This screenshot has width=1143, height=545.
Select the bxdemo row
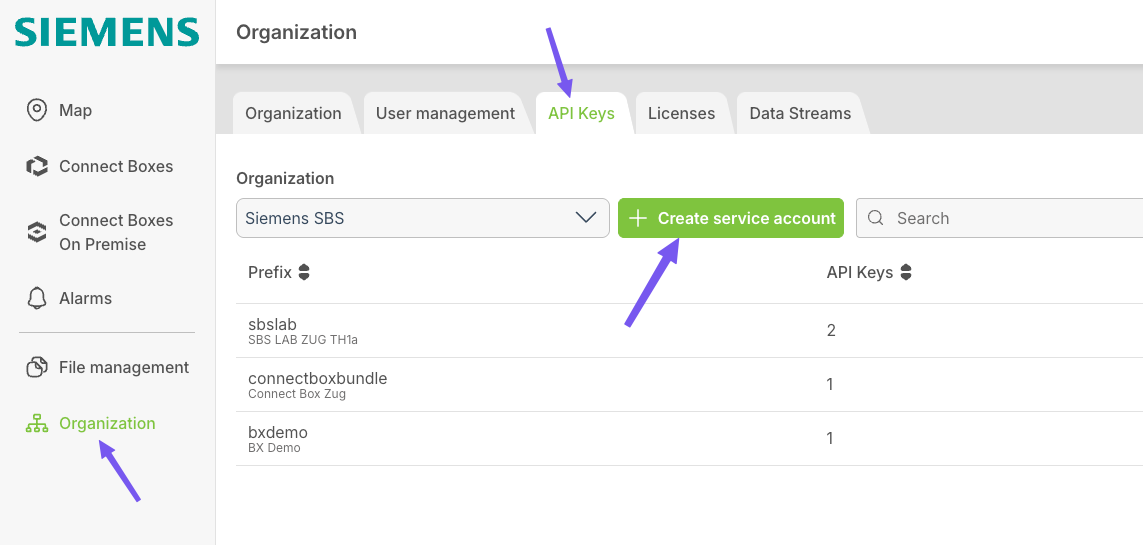(690, 439)
